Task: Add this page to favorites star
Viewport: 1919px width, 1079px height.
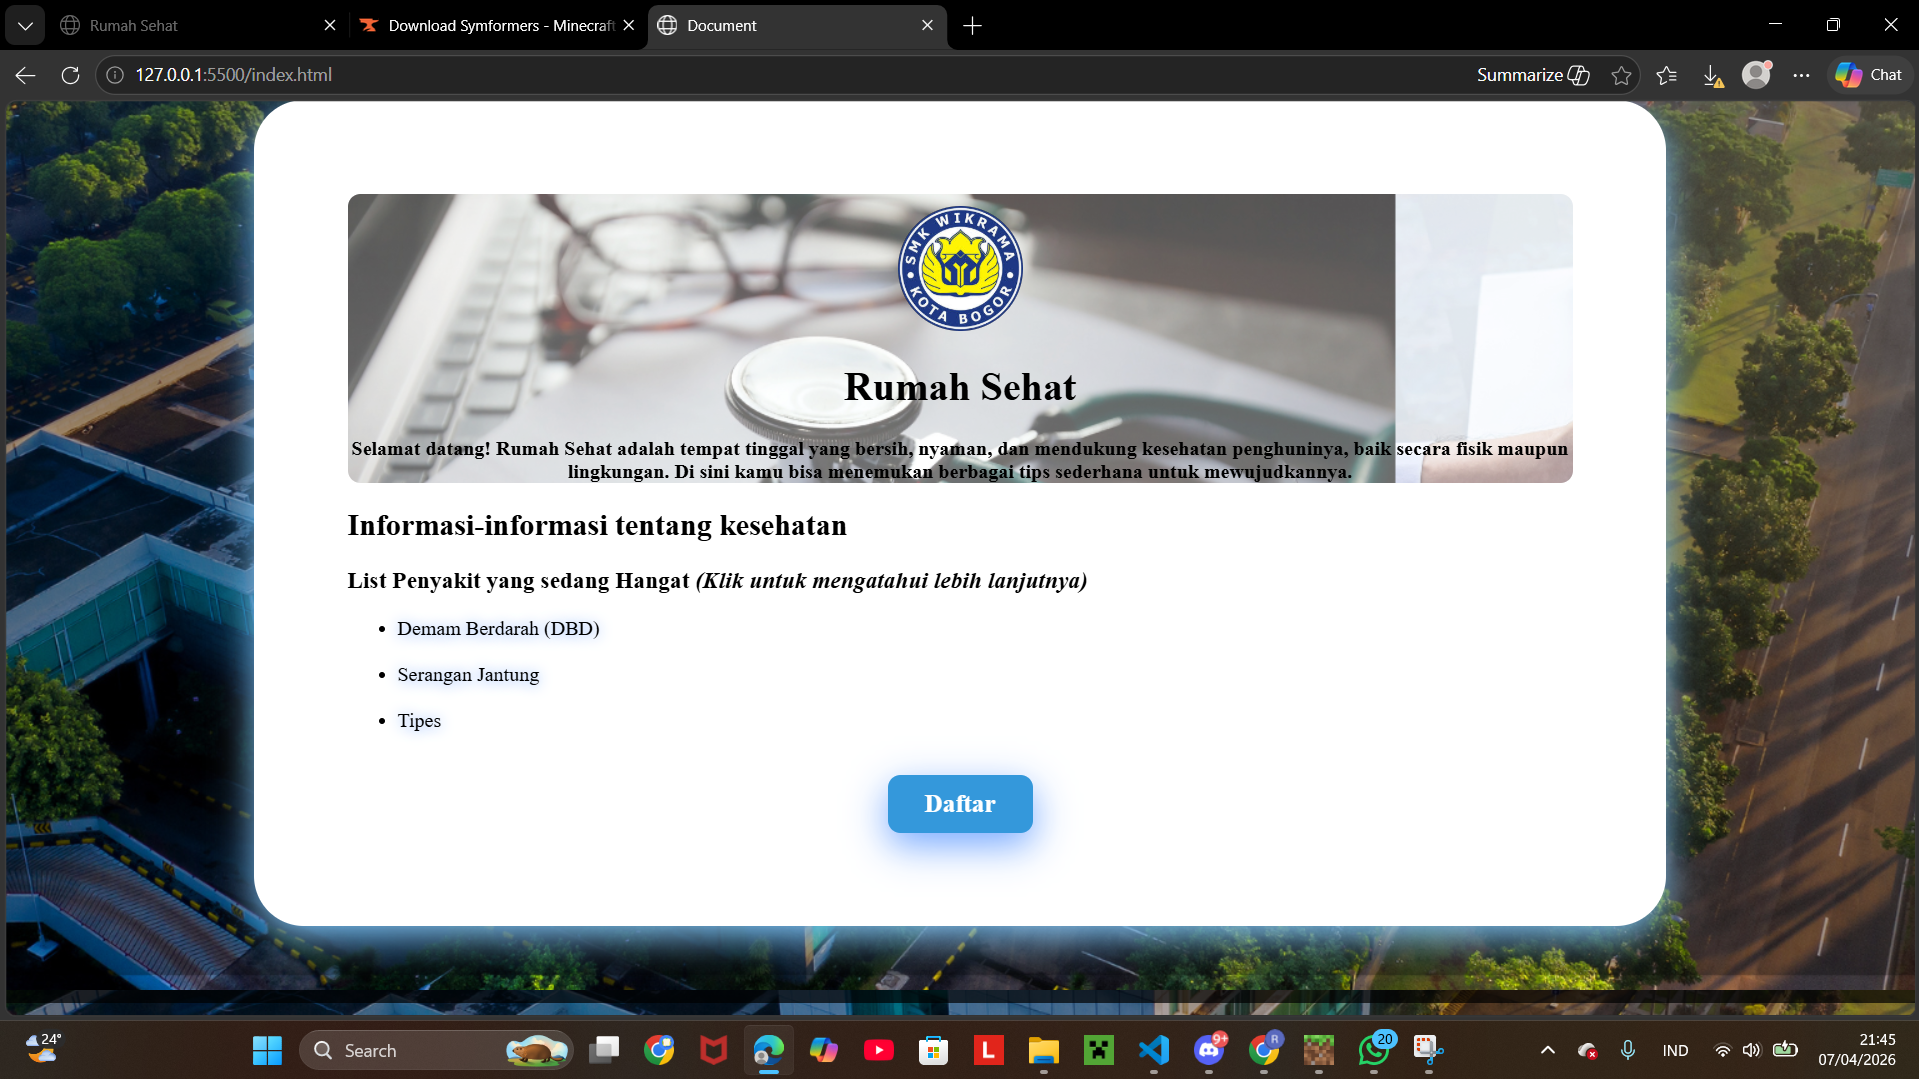Action: coord(1621,75)
